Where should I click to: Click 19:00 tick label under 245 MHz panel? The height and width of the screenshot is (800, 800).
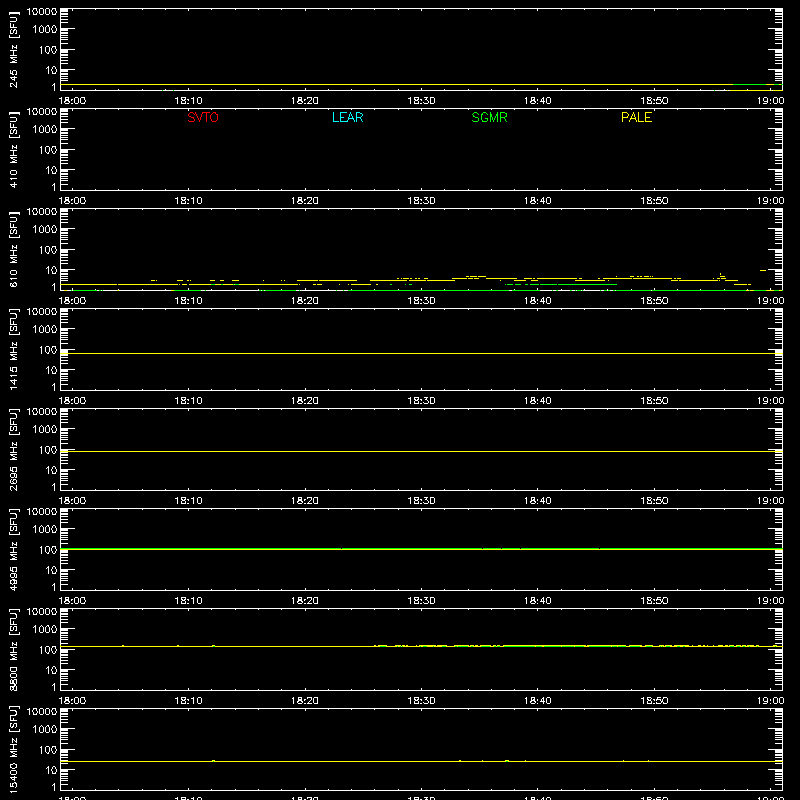pyautogui.click(x=770, y=101)
